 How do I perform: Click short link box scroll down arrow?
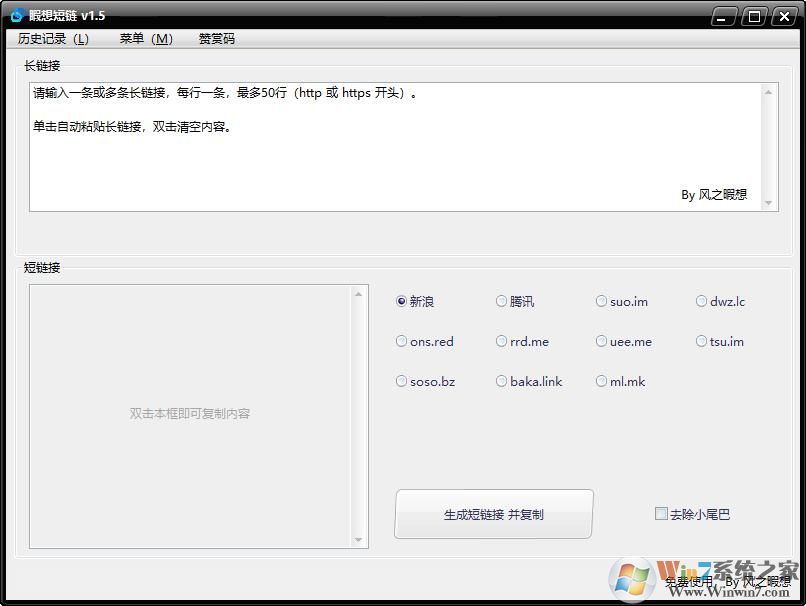point(359,540)
